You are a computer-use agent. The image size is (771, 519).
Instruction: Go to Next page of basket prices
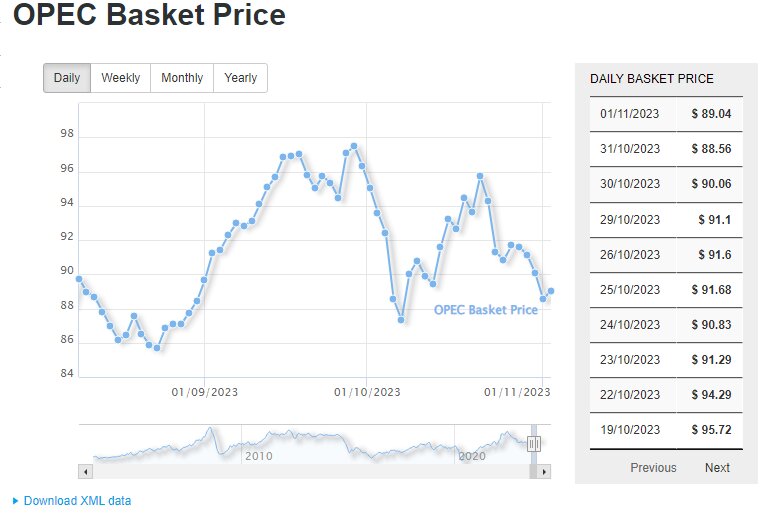[x=717, y=468]
